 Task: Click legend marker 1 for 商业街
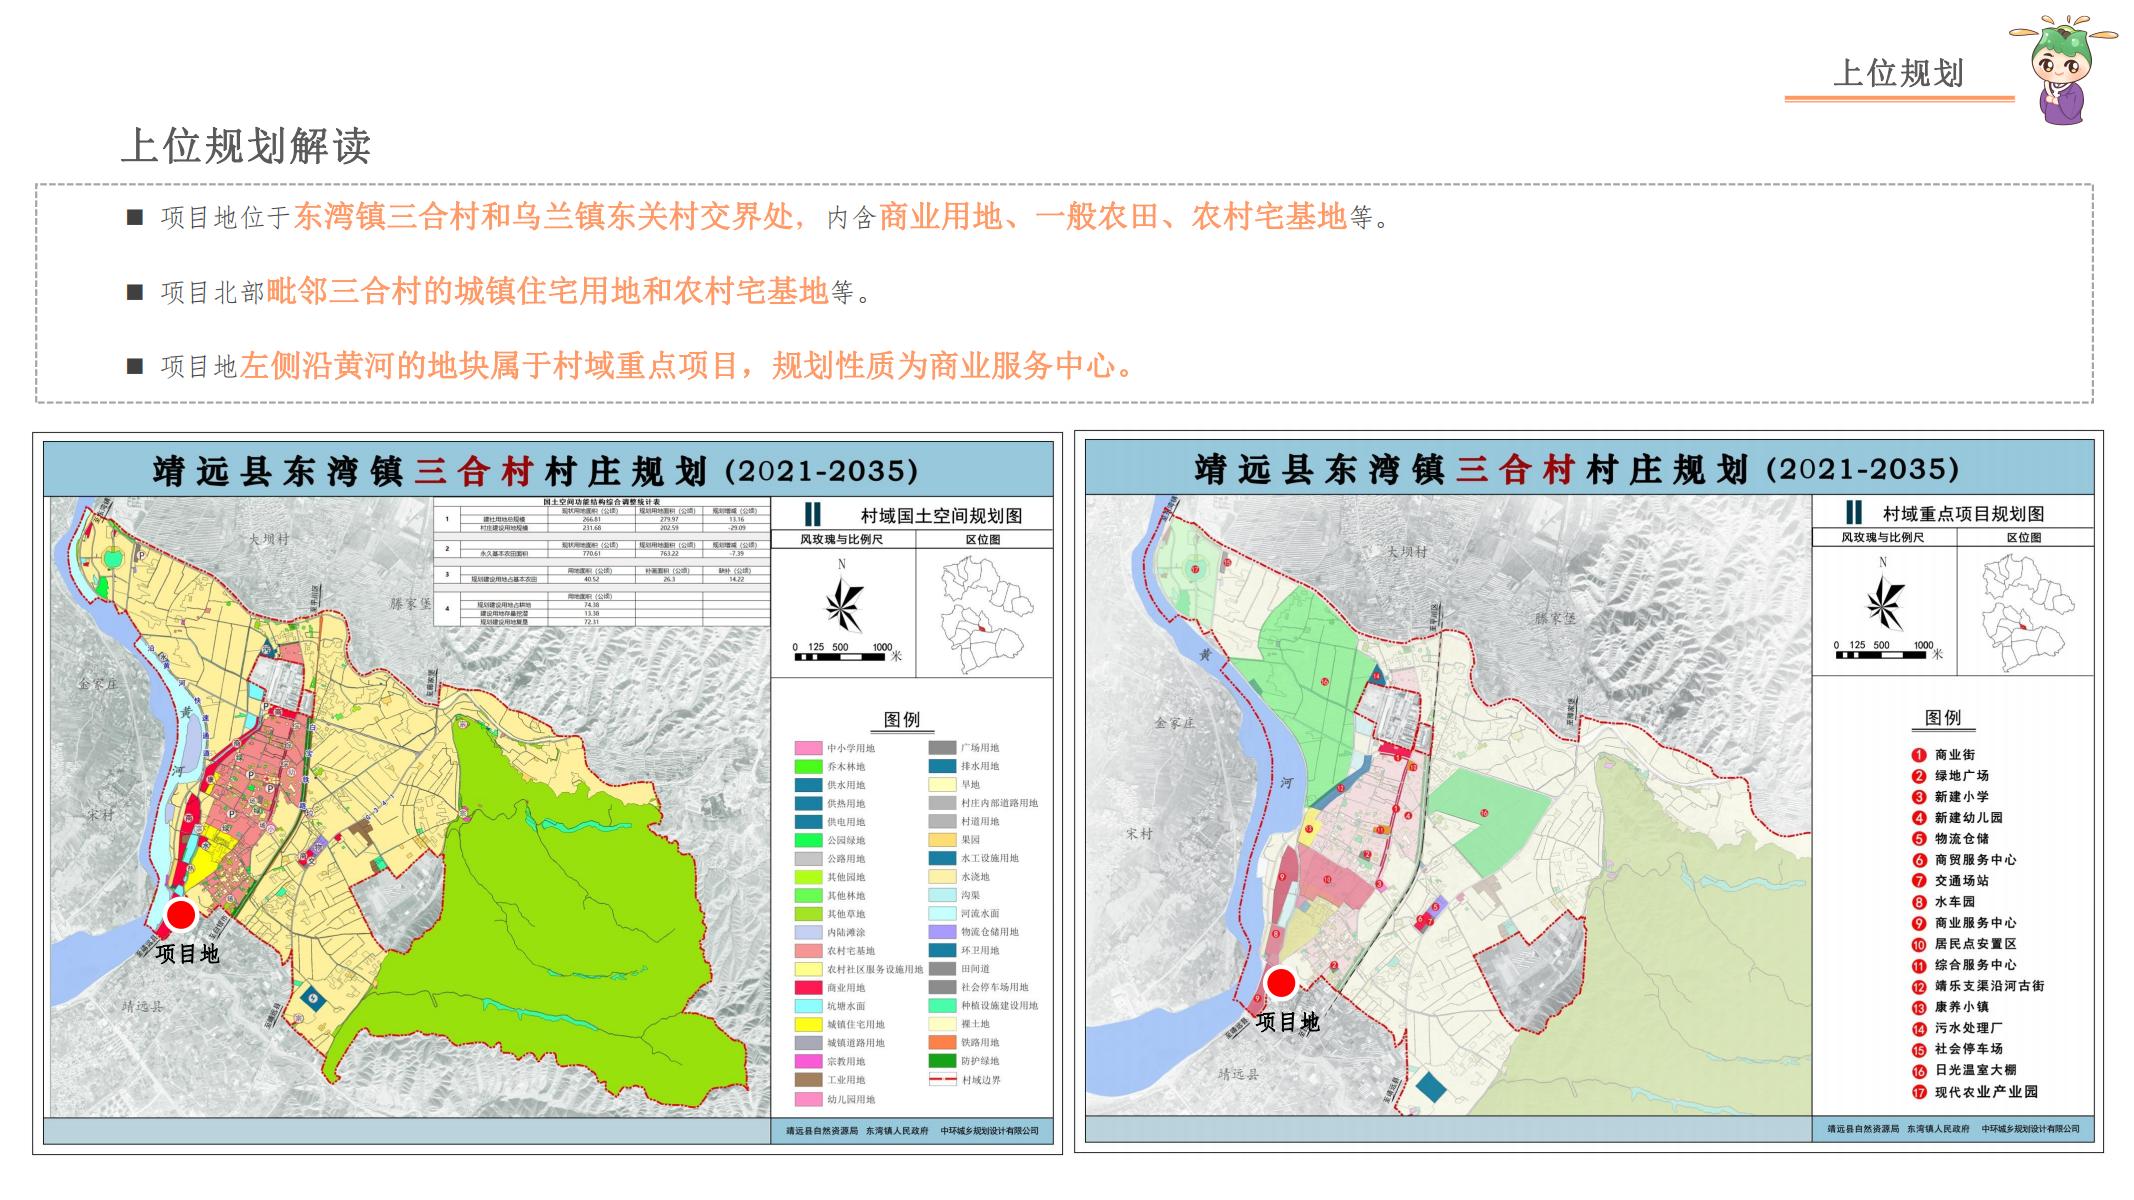(x=1919, y=755)
